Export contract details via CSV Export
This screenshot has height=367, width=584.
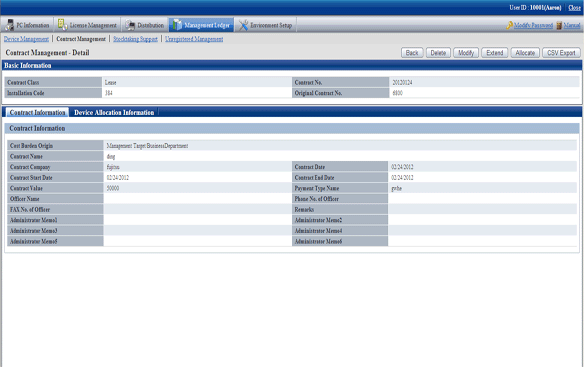point(561,53)
